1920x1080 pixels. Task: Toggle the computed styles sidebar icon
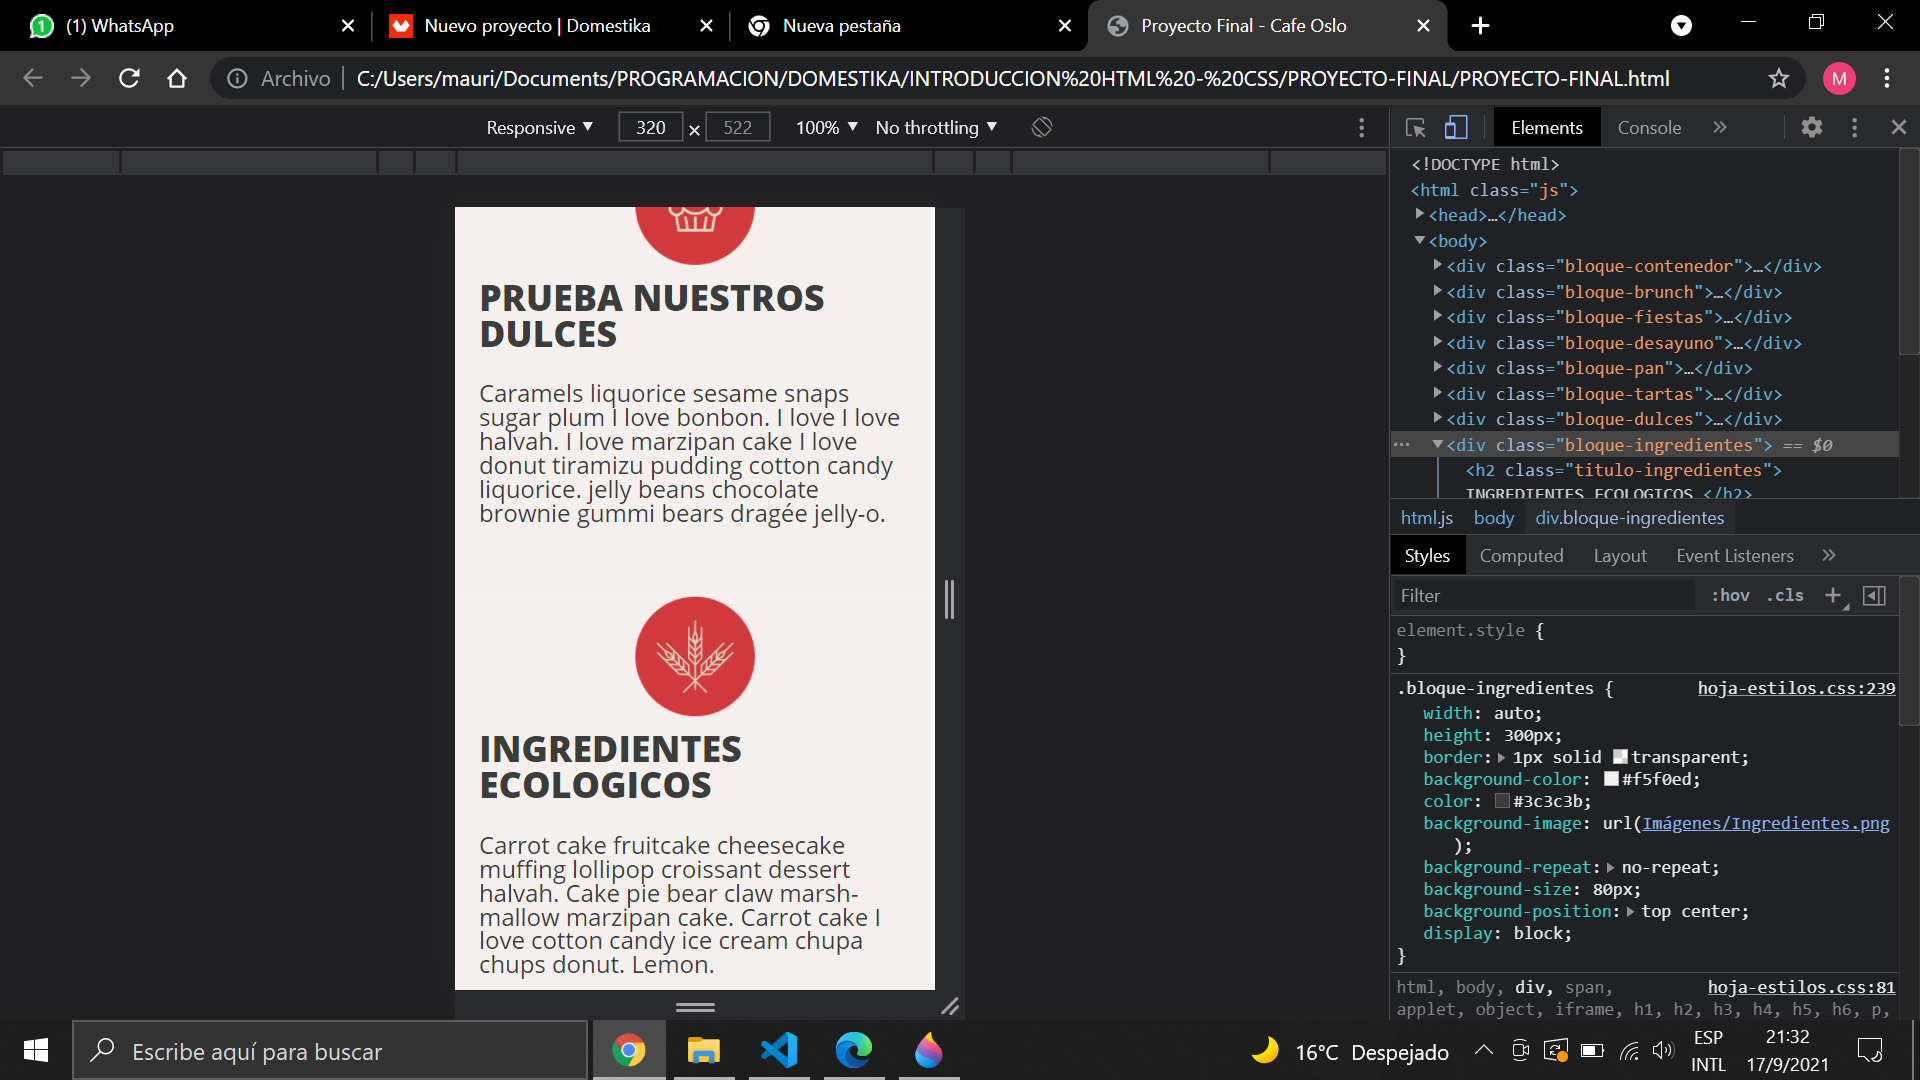click(1875, 596)
